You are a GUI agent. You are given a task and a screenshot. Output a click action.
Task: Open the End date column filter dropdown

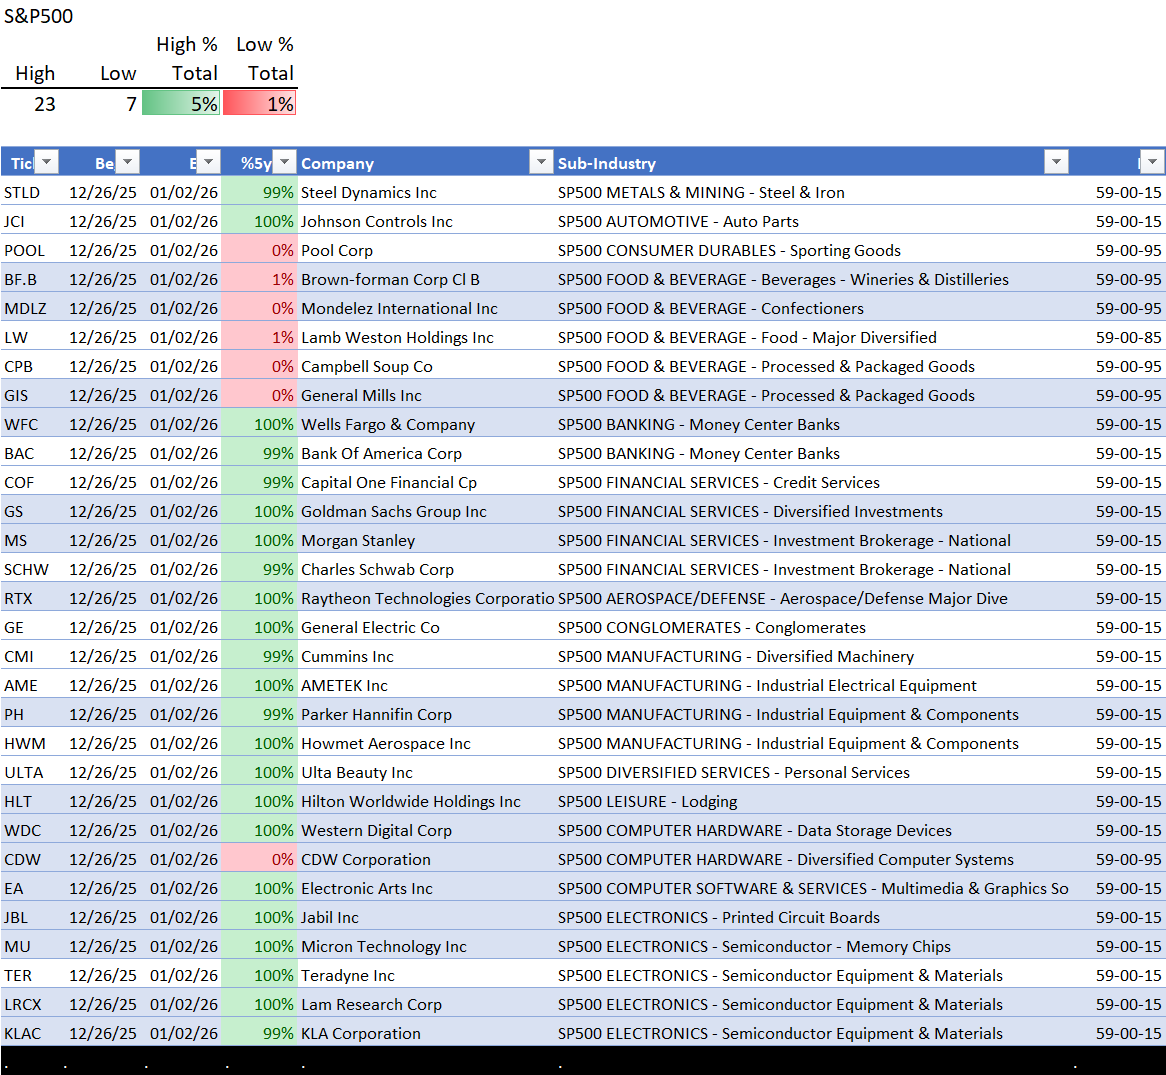pyautogui.click(x=209, y=162)
